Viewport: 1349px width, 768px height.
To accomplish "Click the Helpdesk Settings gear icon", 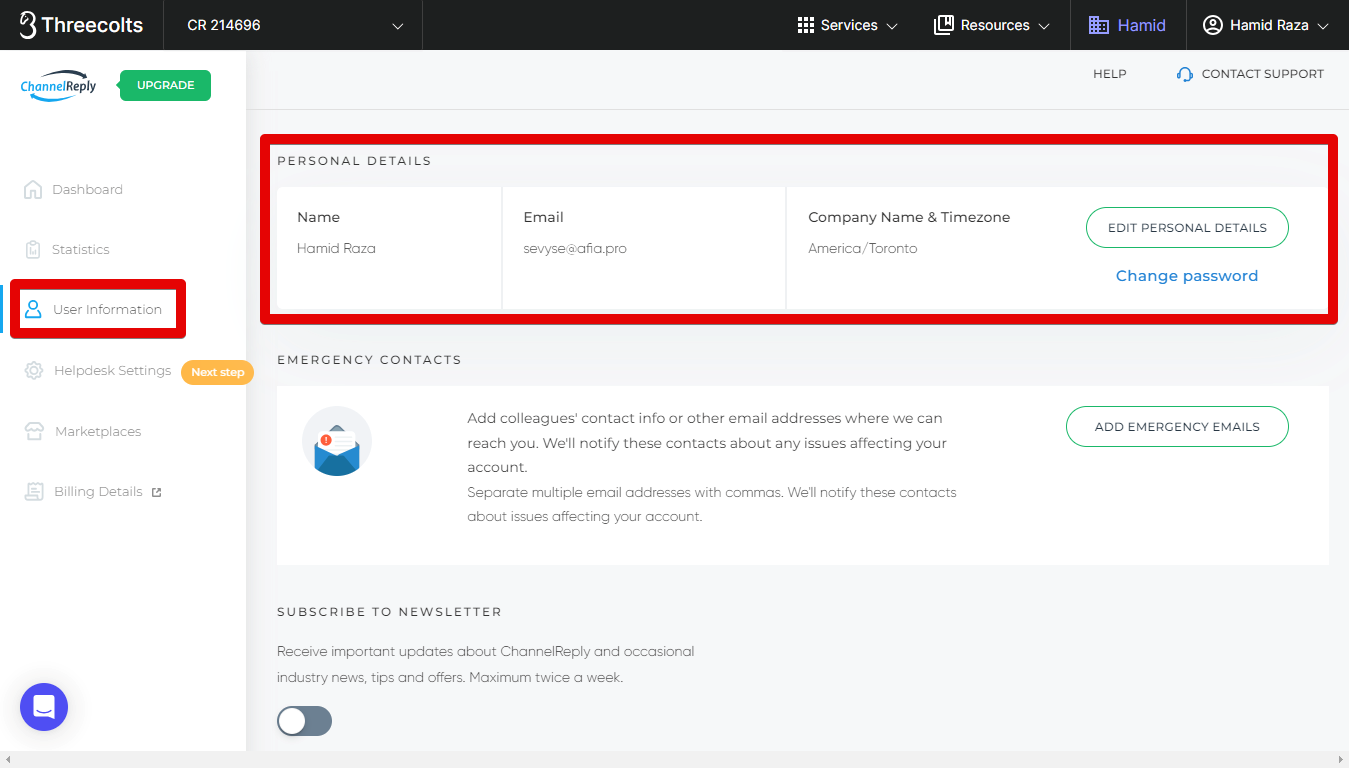I will pyautogui.click(x=34, y=371).
